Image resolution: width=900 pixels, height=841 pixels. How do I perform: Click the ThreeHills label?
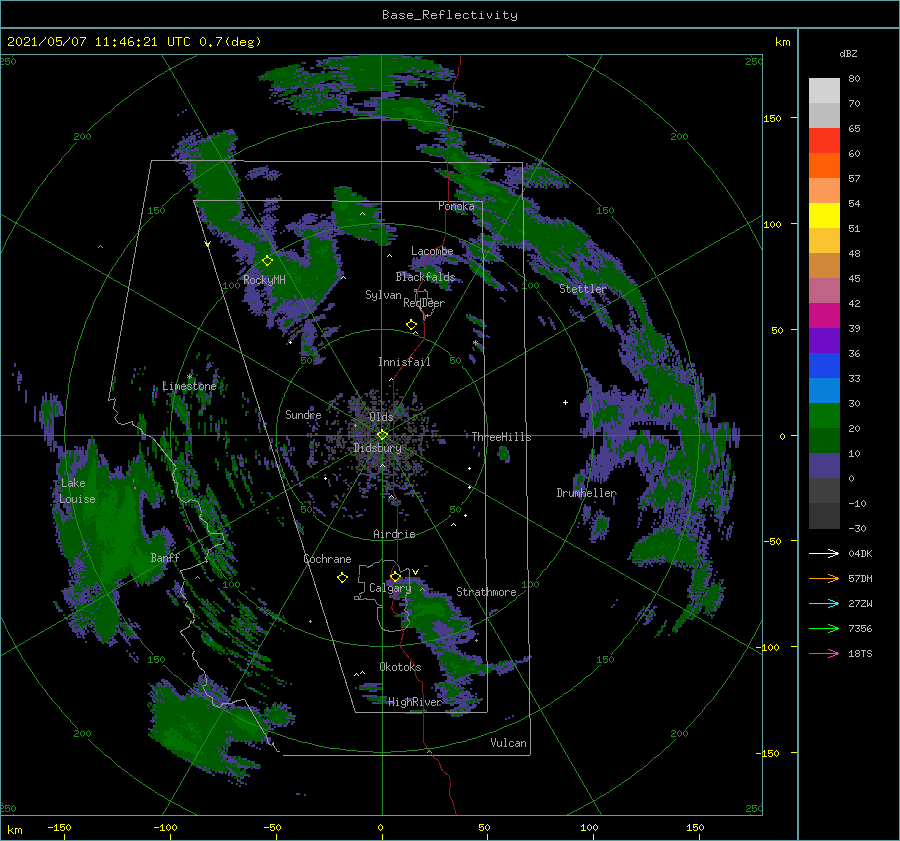point(501,437)
